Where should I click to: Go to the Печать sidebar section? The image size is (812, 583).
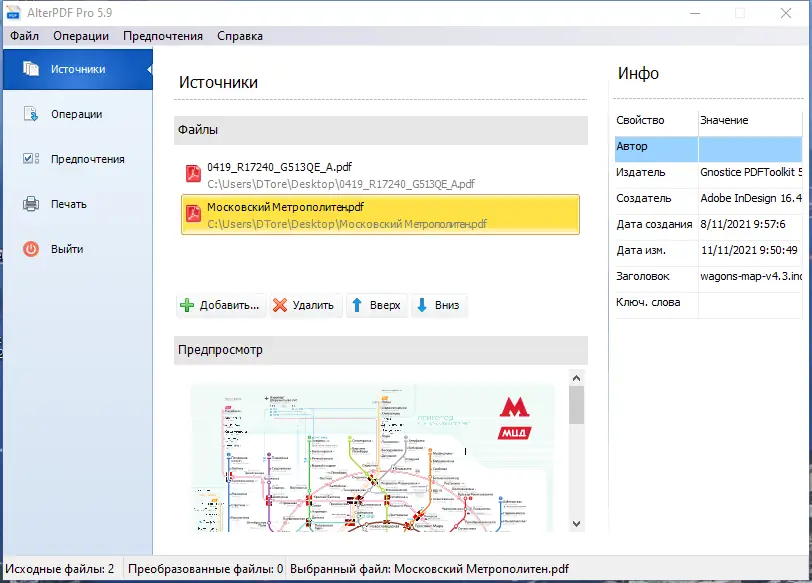pyautogui.click(x=68, y=204)
